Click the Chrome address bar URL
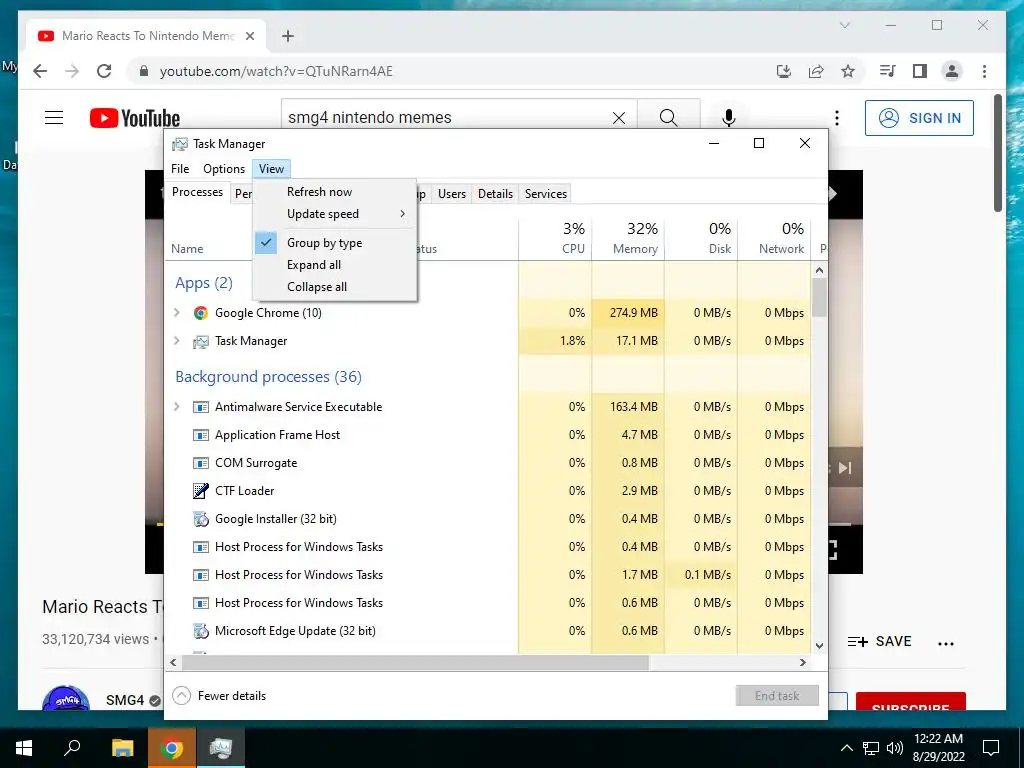 pos(276,71)
